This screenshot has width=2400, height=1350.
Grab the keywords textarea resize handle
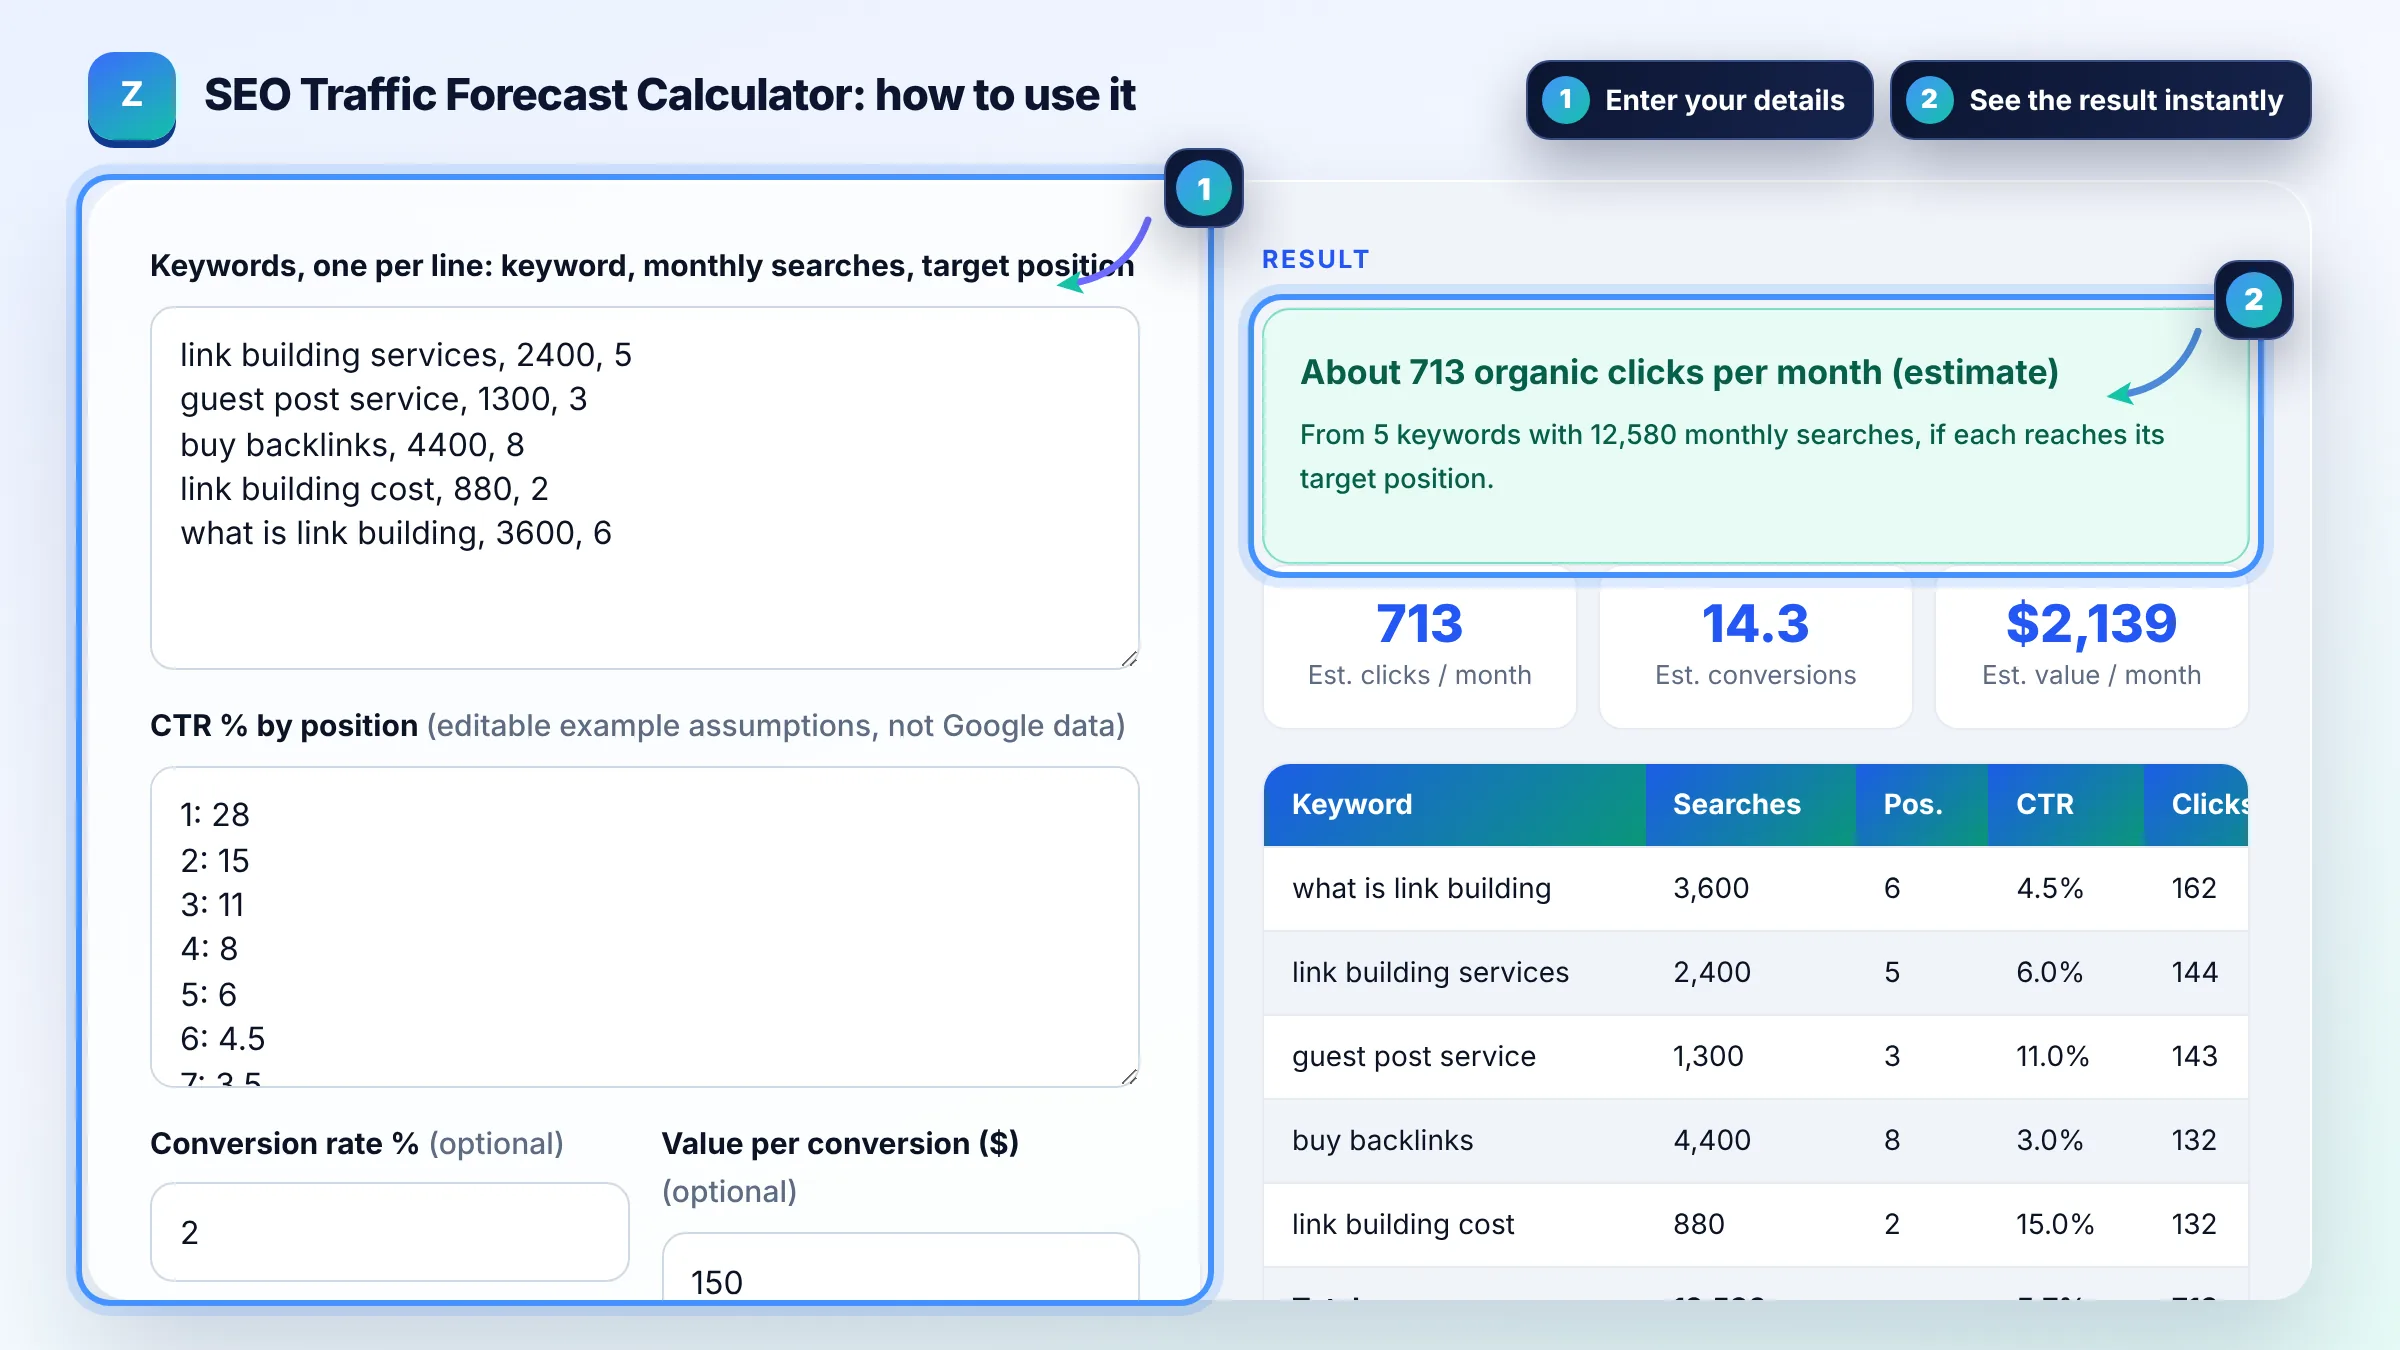coord(1129,658)
